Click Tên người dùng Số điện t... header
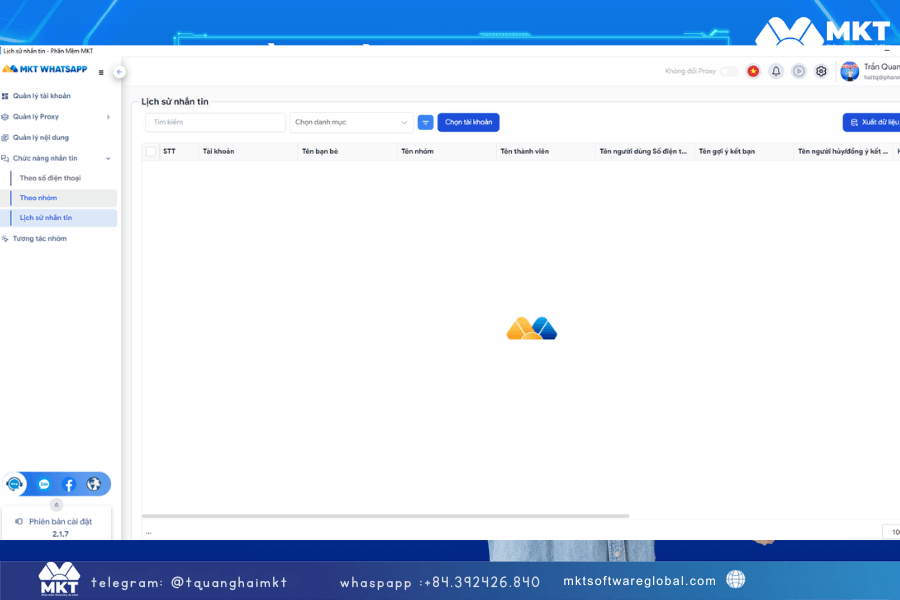Image resolution: width=900 pixels, height=600 pixels. point(643,152)
